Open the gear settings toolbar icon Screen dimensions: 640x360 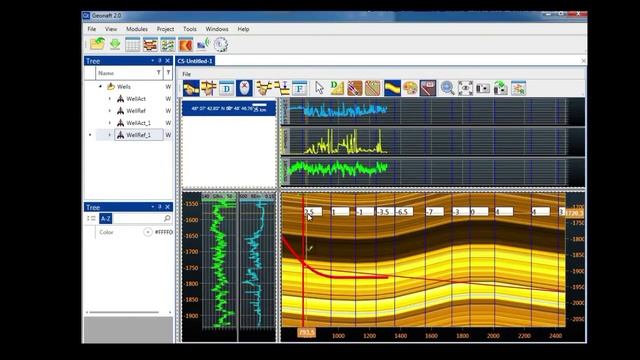[221, 44]
